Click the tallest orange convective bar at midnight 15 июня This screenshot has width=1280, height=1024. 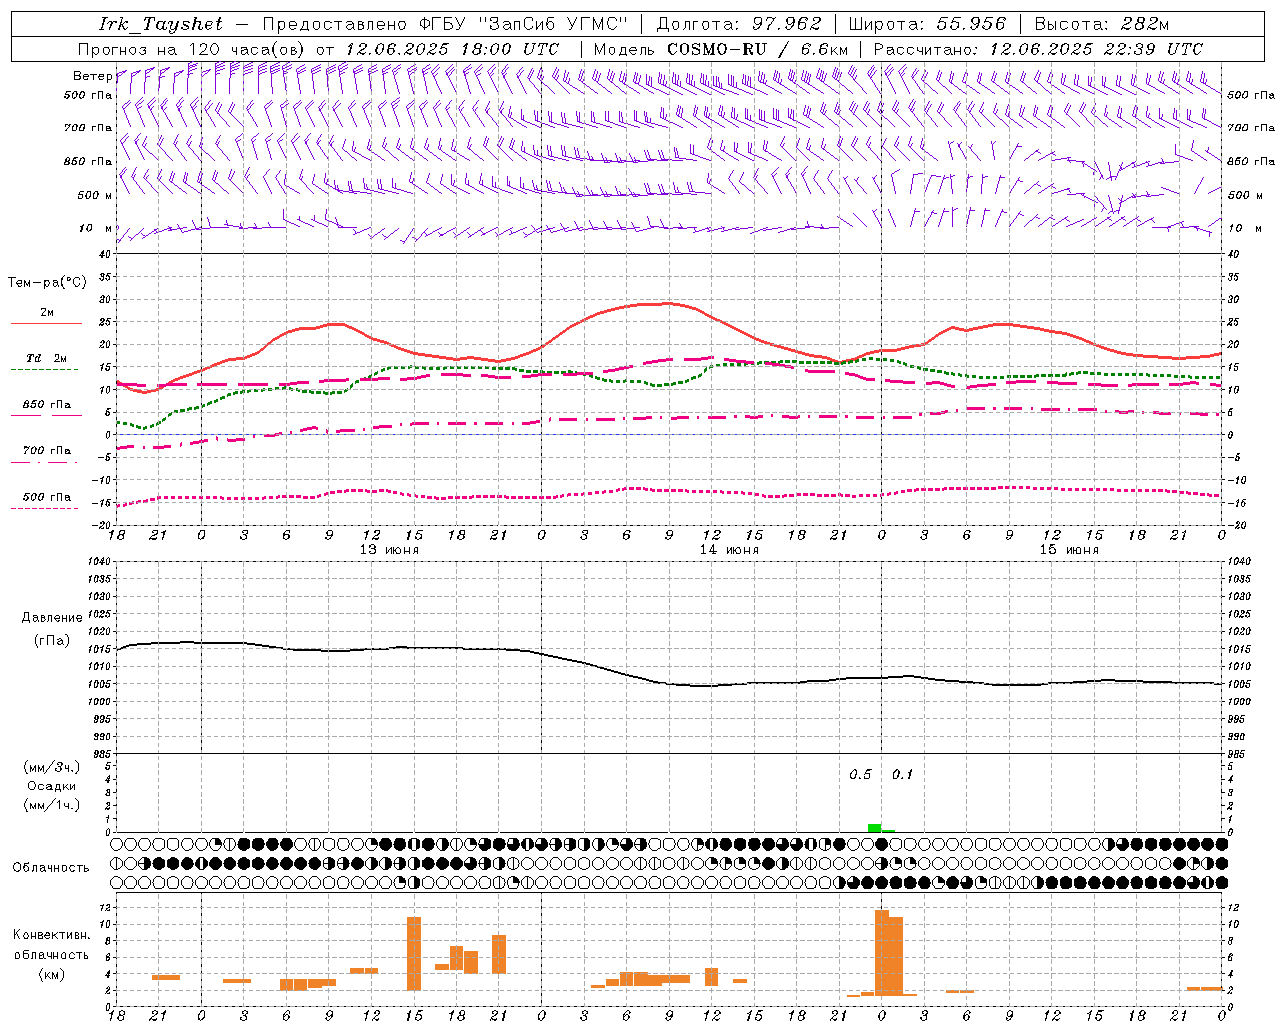tap(882, 953)
